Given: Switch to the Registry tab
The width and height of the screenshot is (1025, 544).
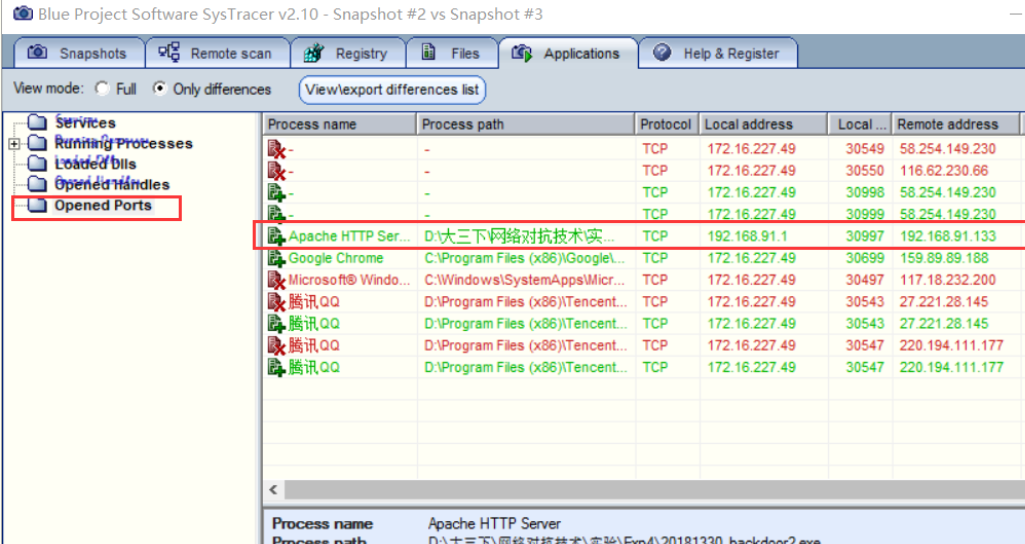Looking at the screenshot, I should (x=348, y=53).
